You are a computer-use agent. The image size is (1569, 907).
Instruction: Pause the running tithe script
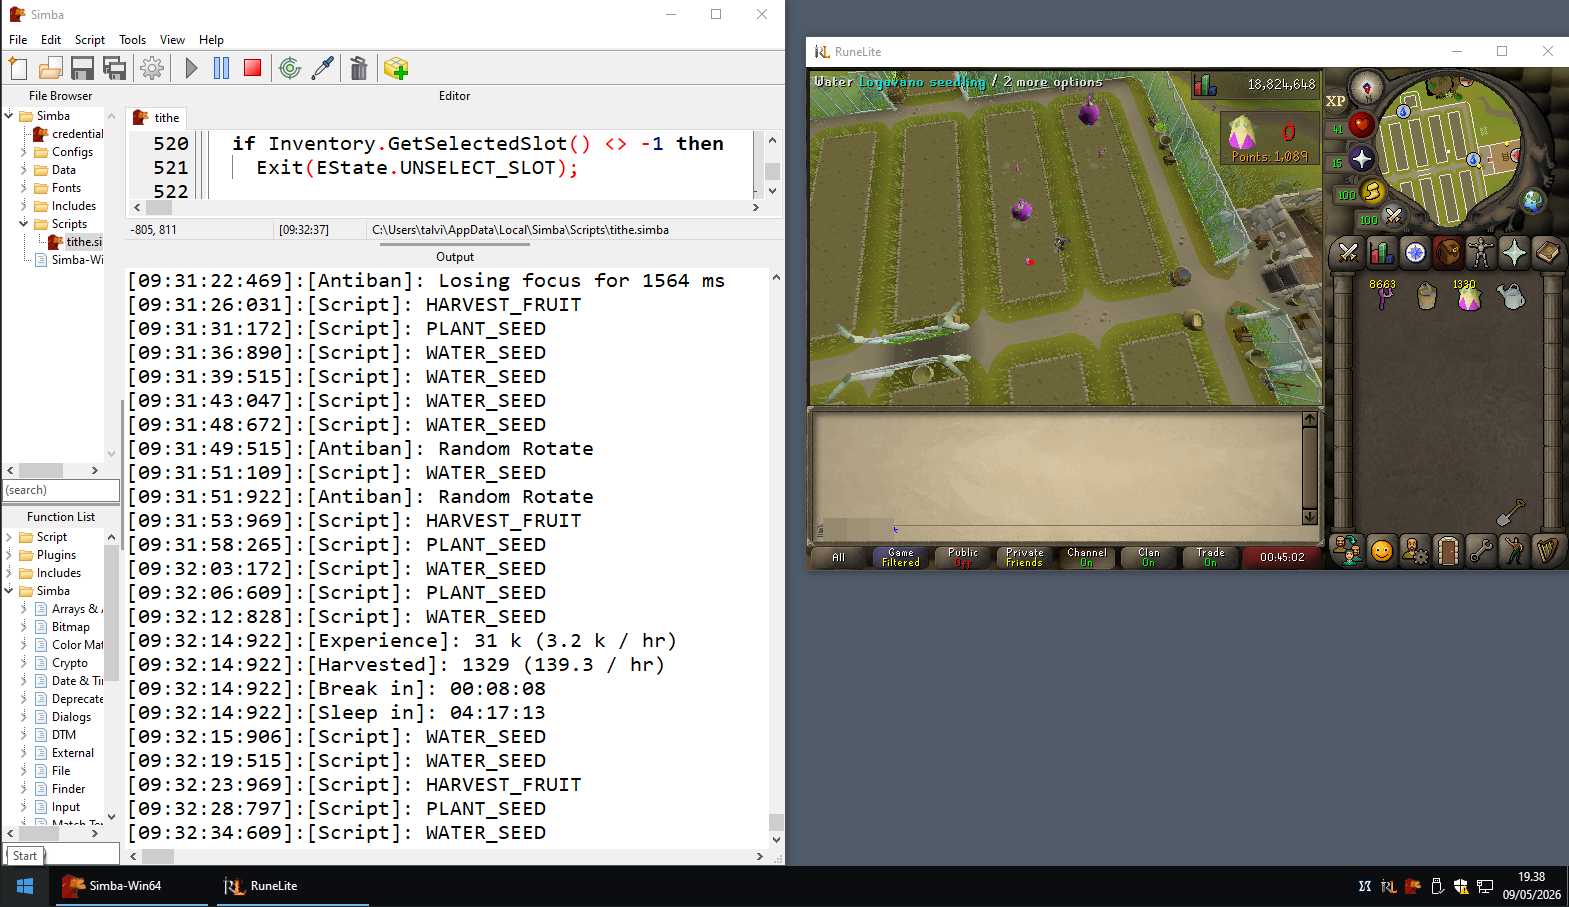[222, 68]
